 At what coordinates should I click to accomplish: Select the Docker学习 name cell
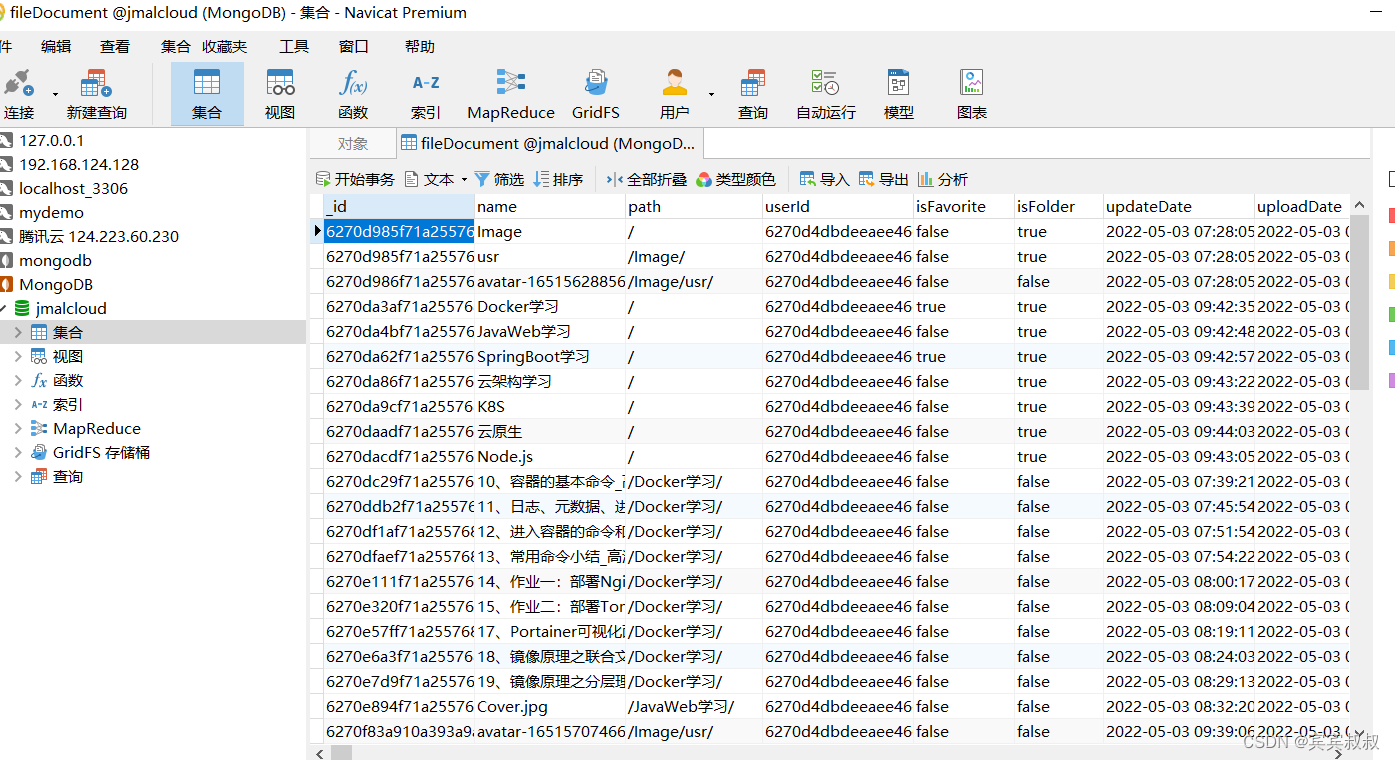pyautogui.click(x=550, y=306)
